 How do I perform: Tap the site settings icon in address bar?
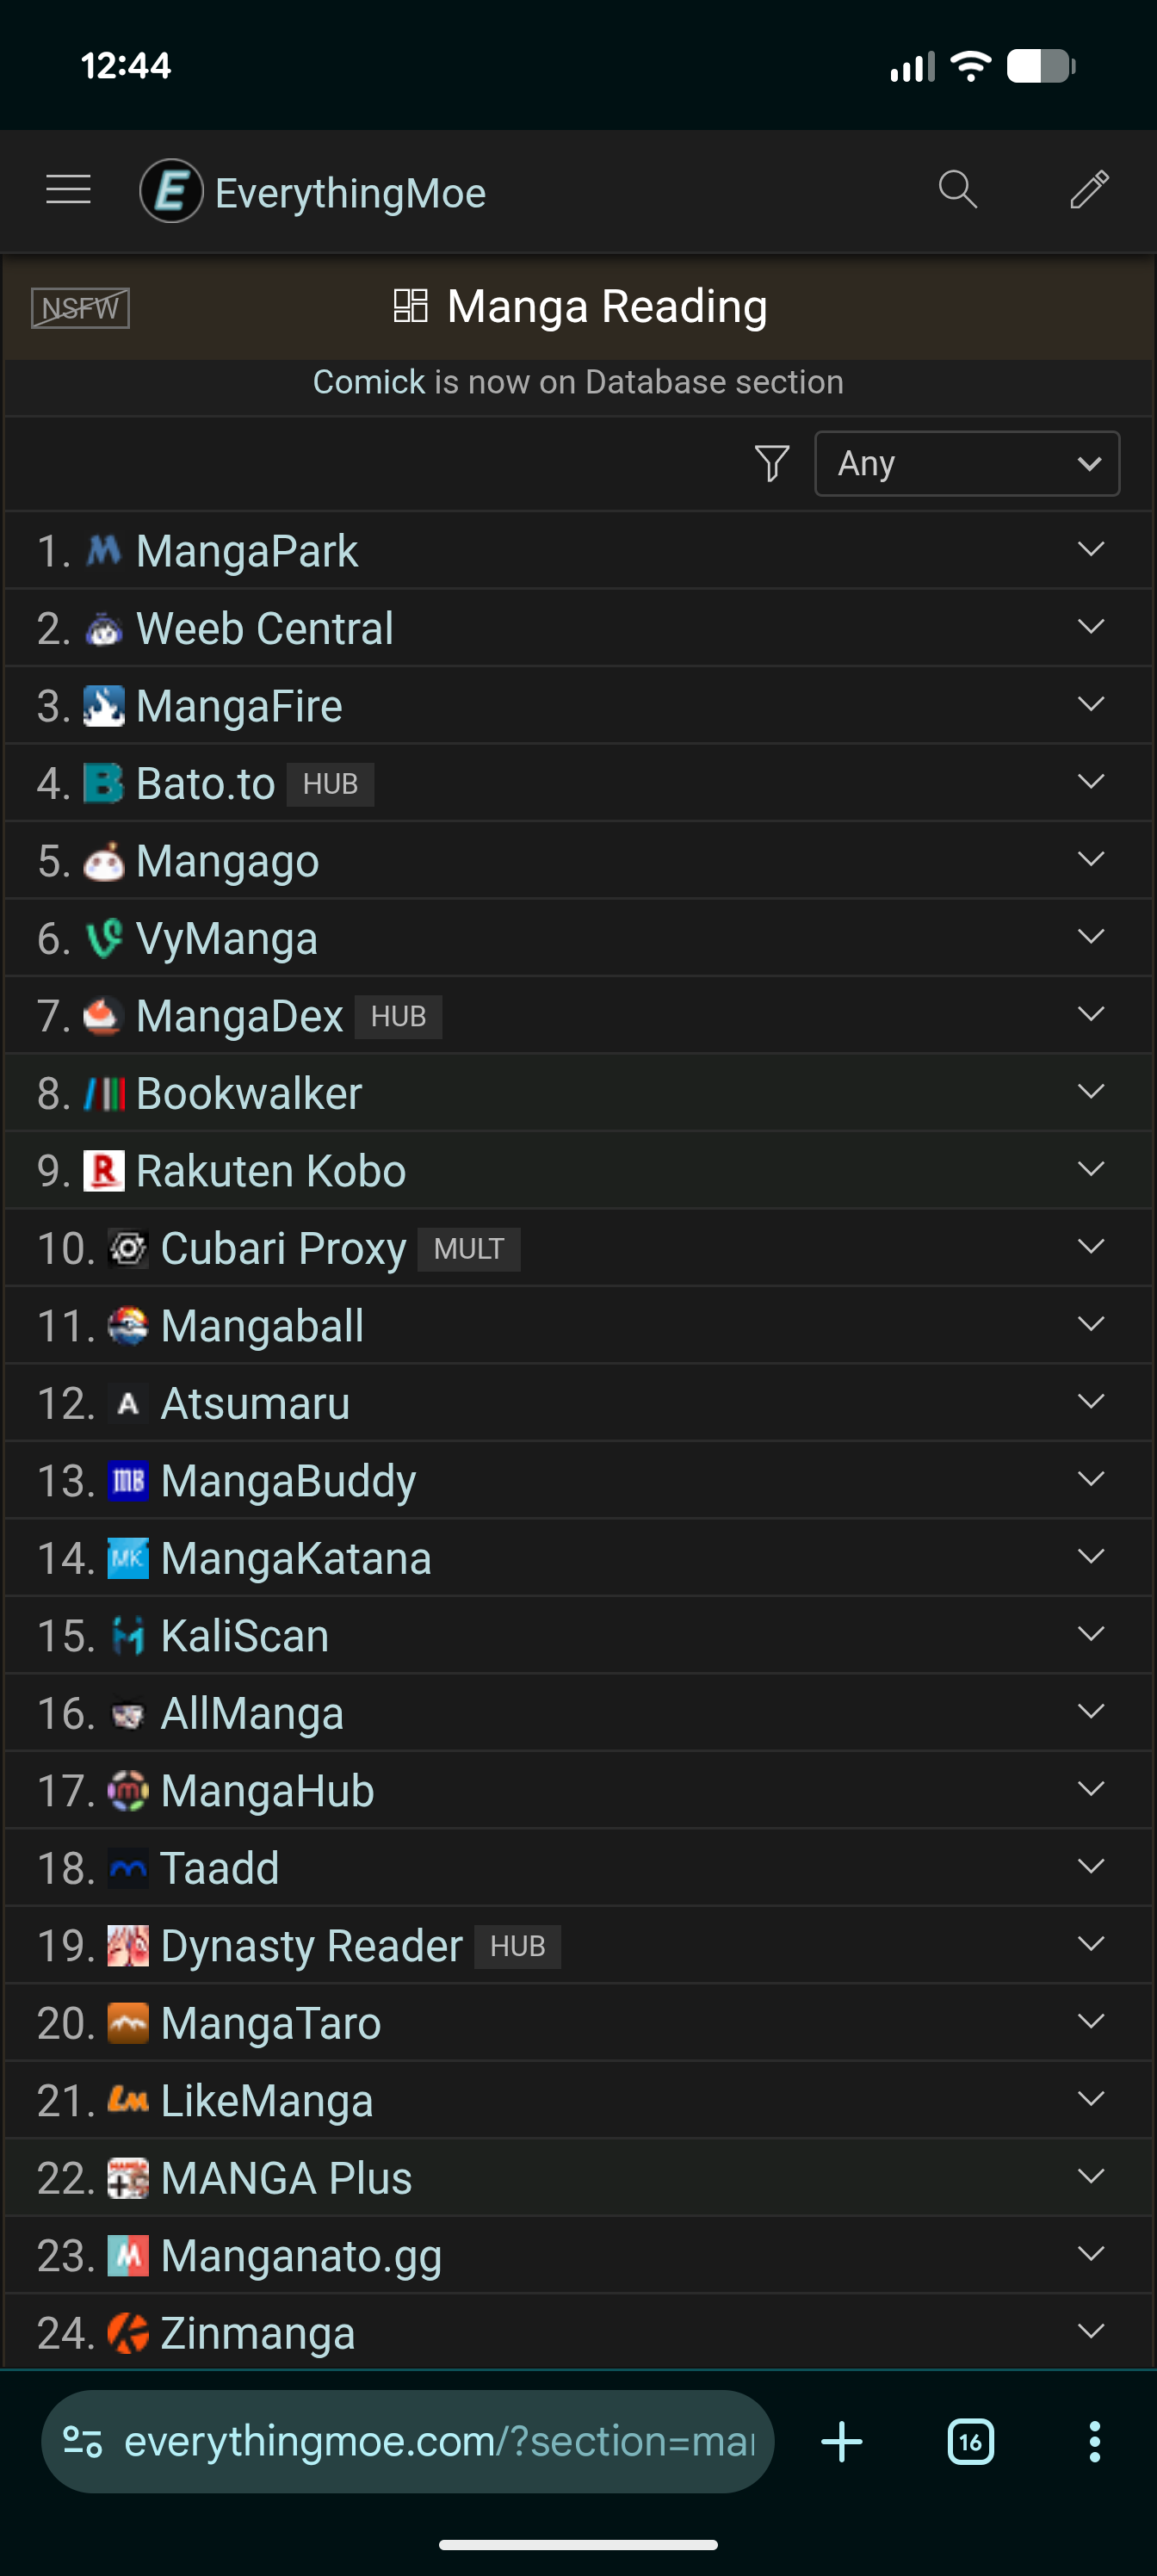(x=83, y=2442)
